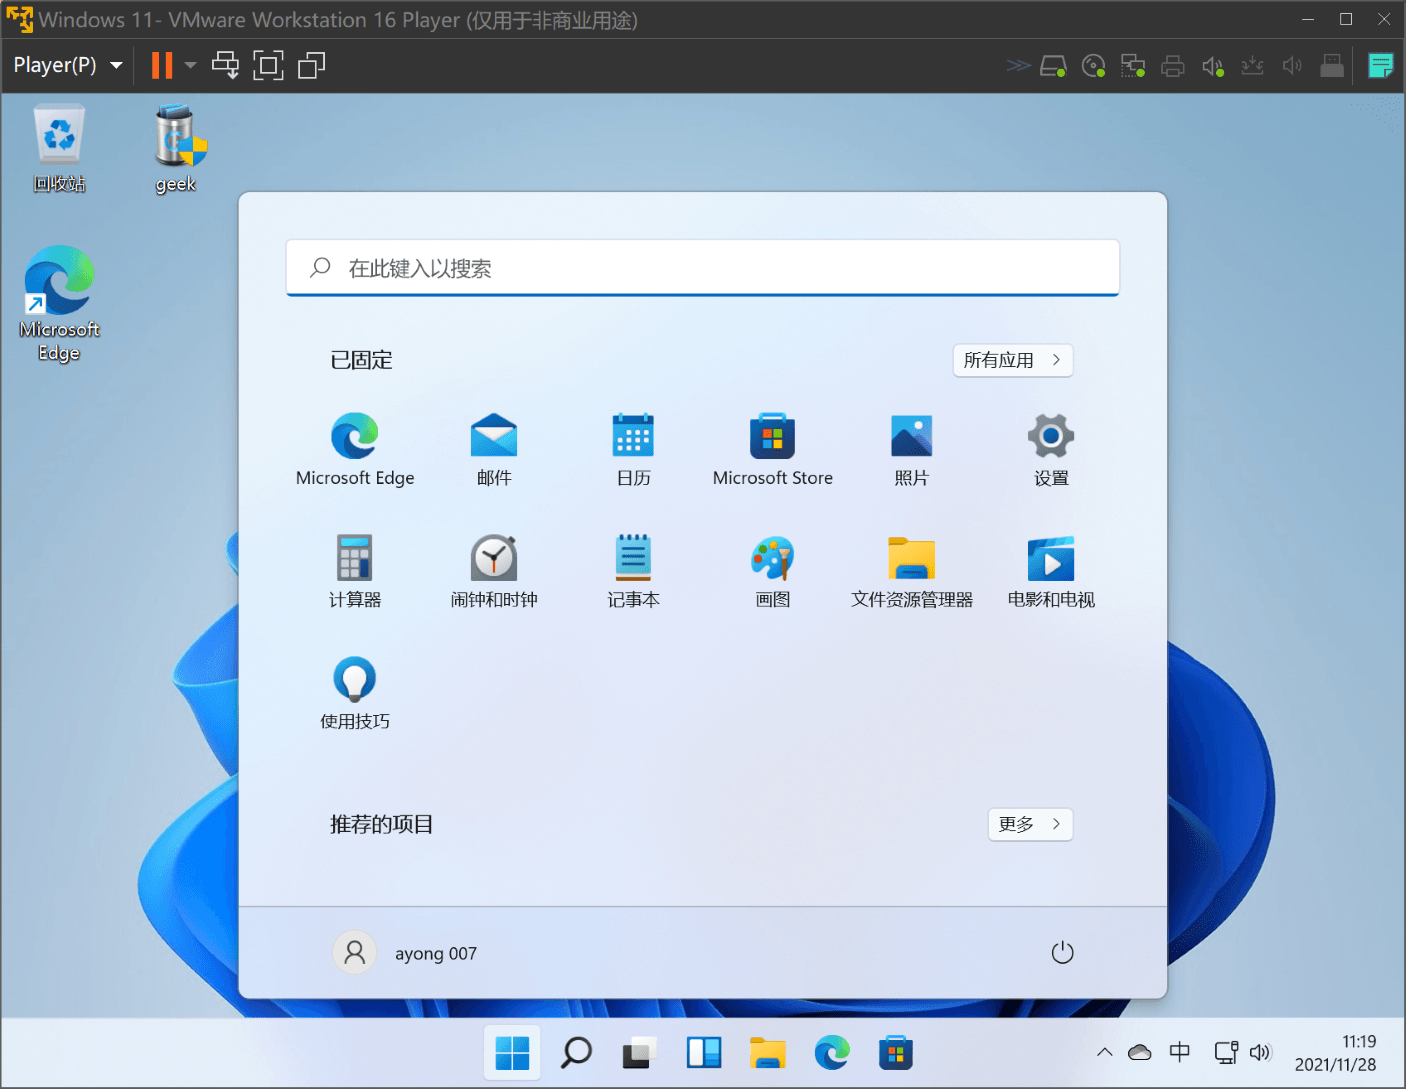Open Notepad (记事本) app
The height and width of the screenshot is (1089, 1406).
pyautogui.click(x=633, y=571)
